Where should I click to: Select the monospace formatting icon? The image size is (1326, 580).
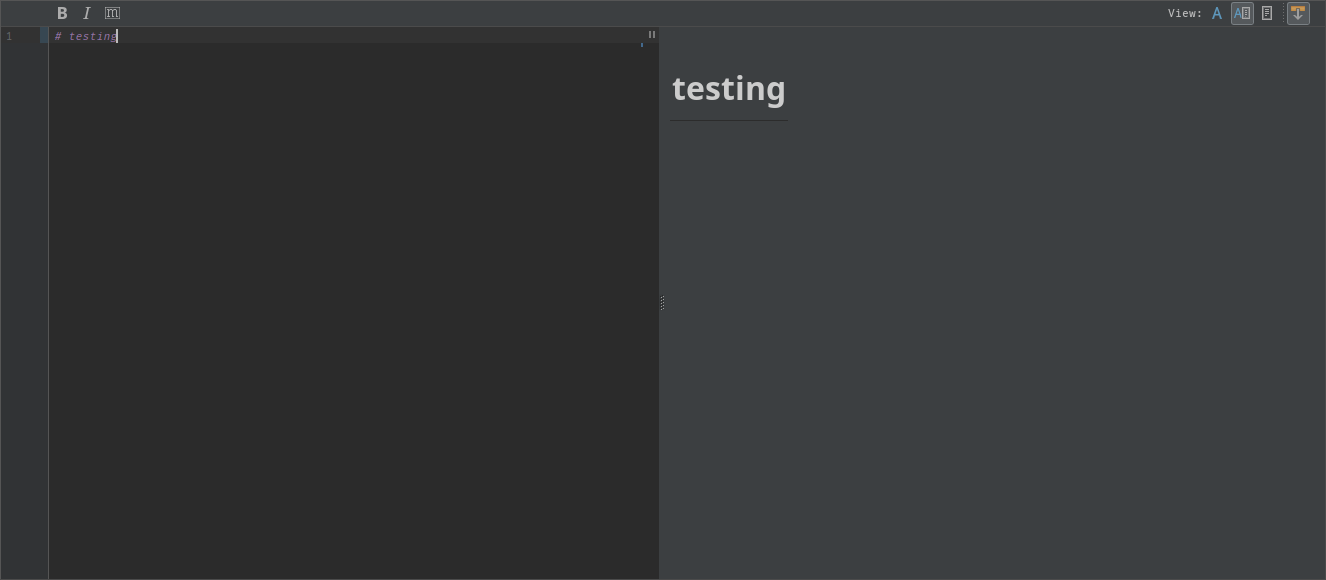coord(112,13)
